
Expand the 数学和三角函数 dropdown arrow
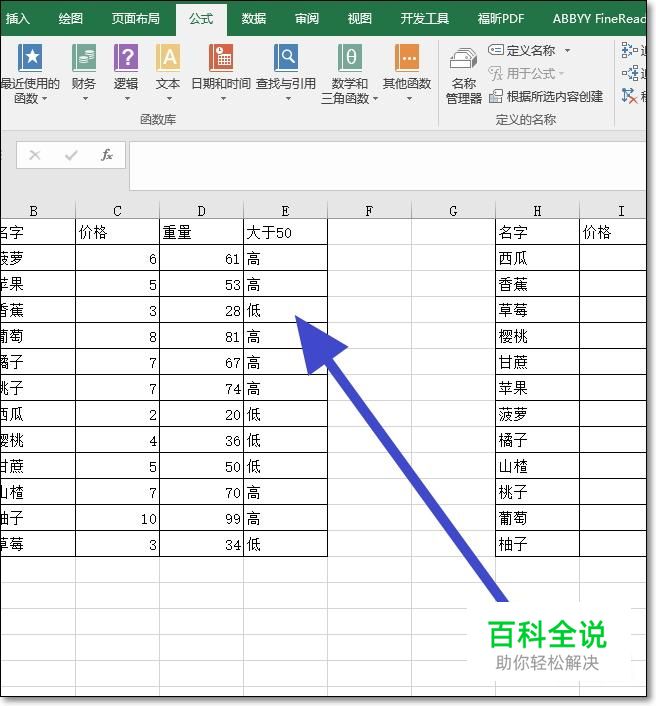(x=376, y=99)
